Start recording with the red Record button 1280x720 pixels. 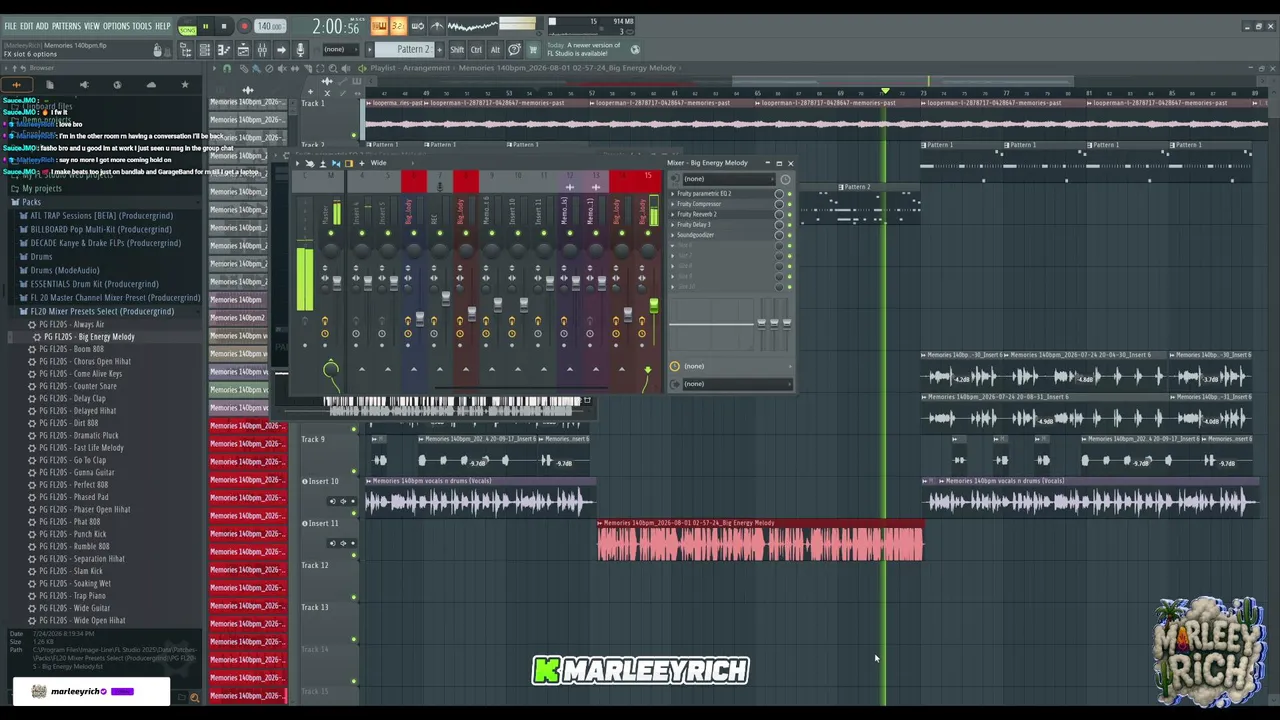(x=244, y=26)
